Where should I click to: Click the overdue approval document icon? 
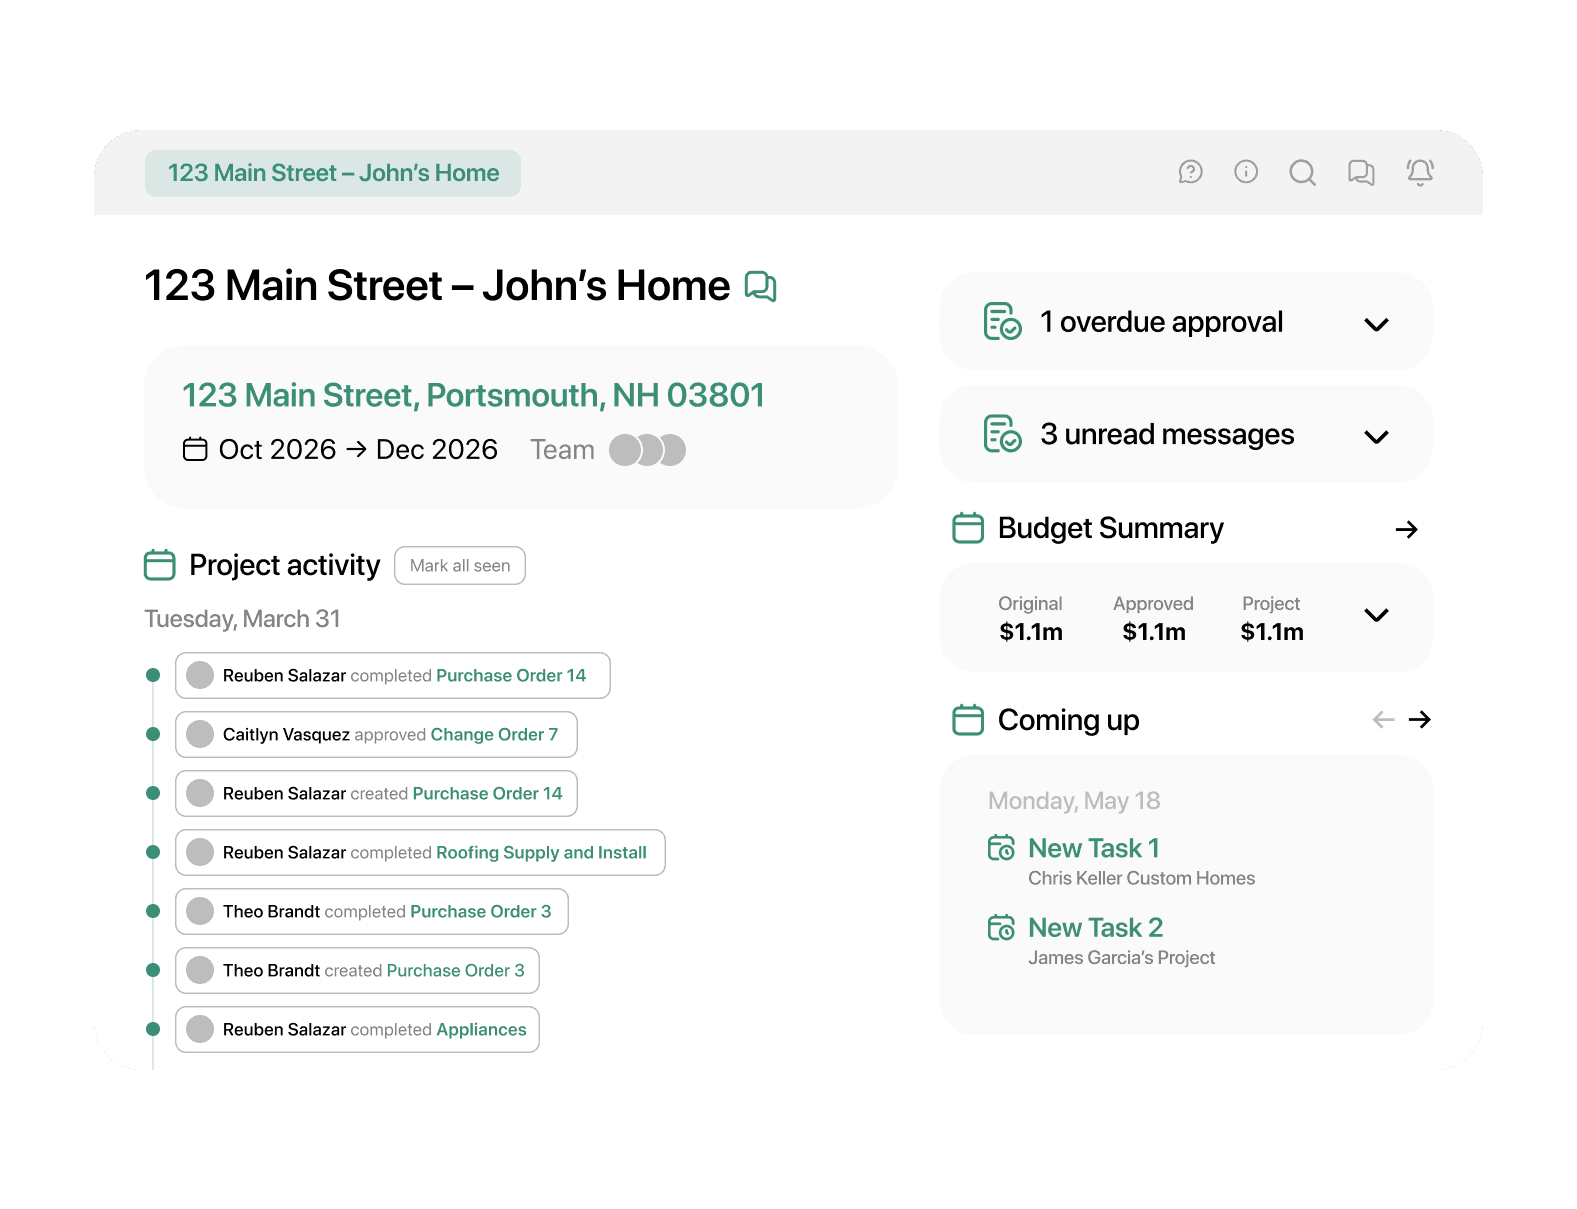click(x=1002, y=322)
